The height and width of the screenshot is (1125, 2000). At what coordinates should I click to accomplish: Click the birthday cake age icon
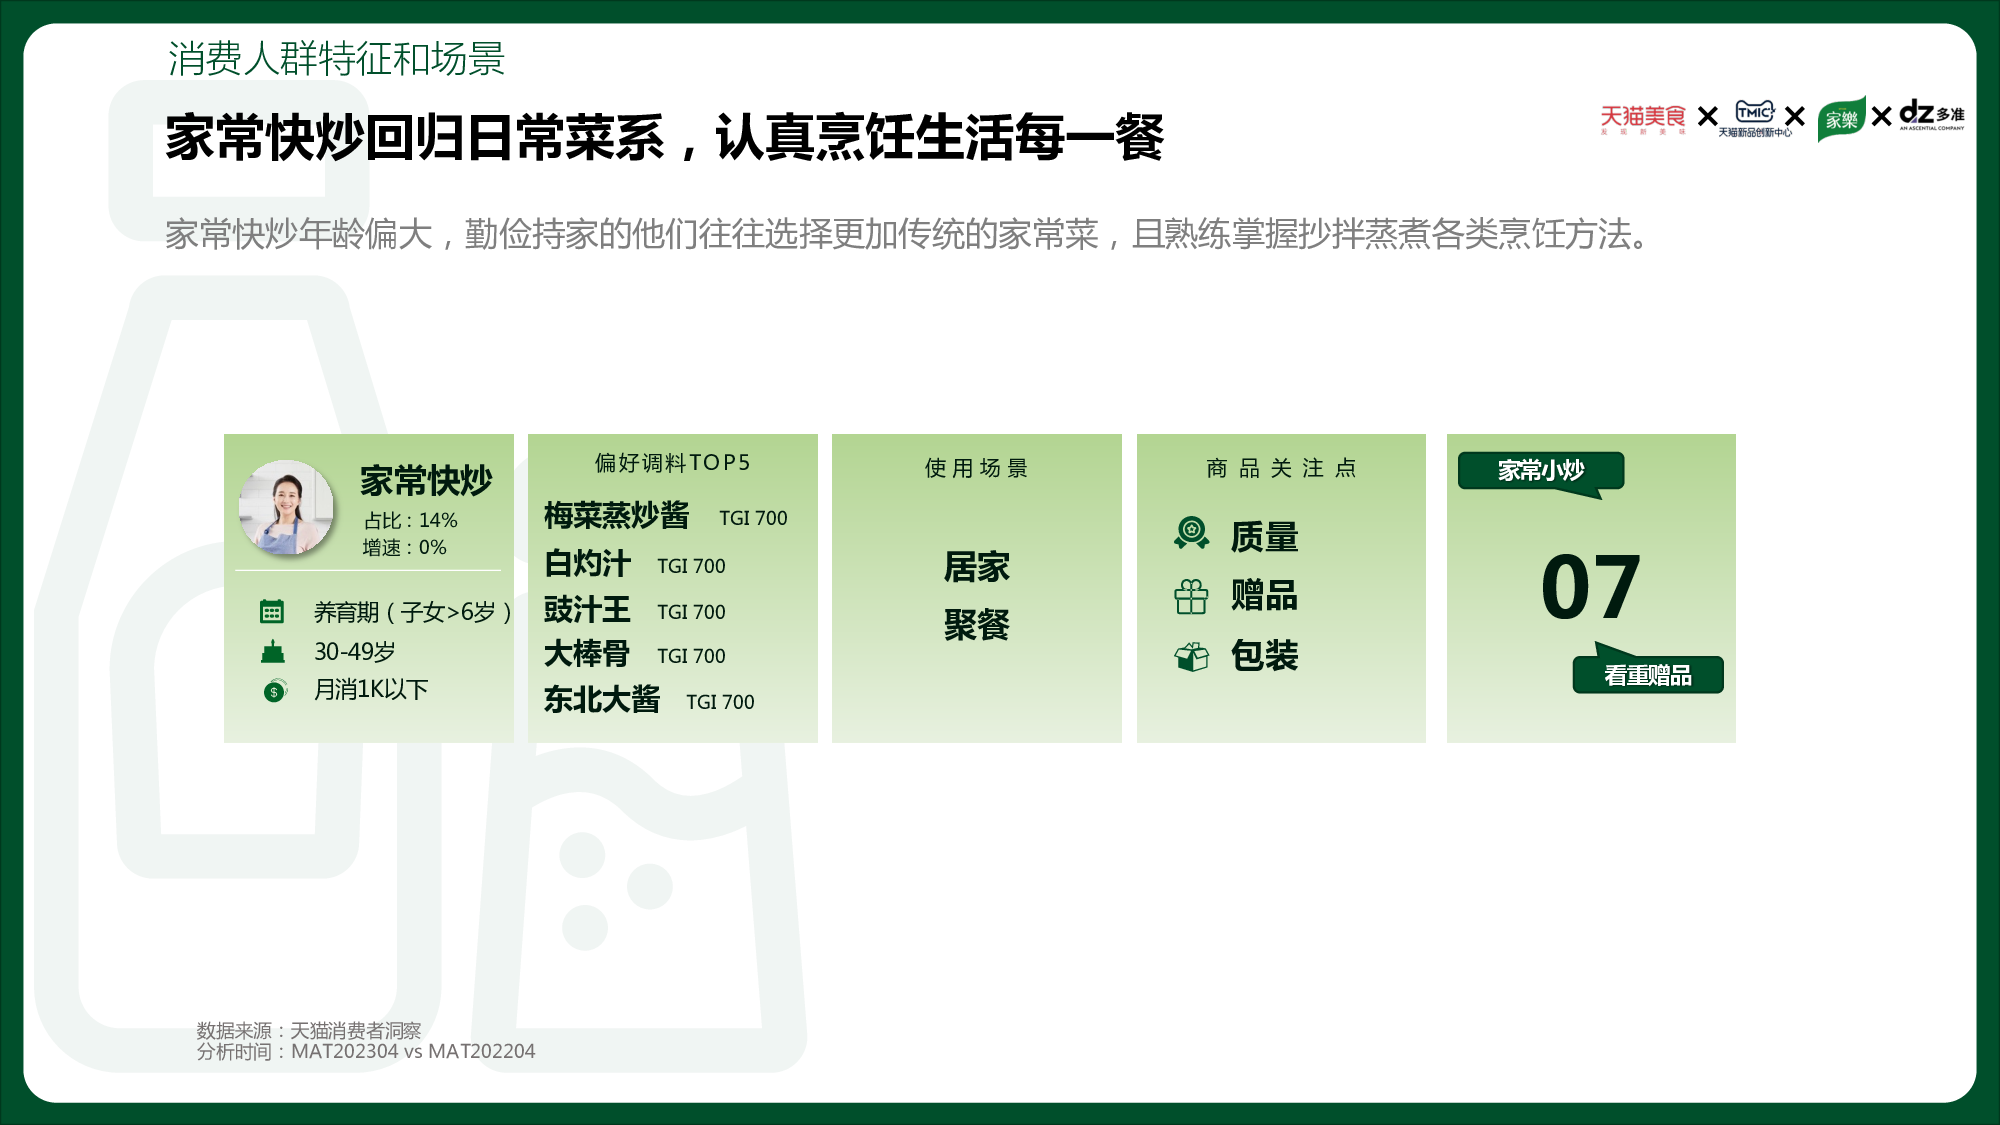coord(273,652)
